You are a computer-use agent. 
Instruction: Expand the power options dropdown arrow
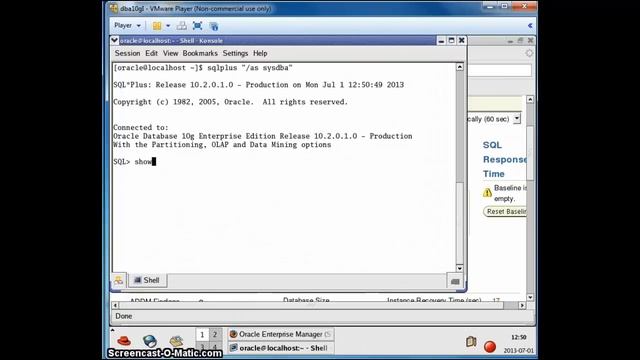168,26
